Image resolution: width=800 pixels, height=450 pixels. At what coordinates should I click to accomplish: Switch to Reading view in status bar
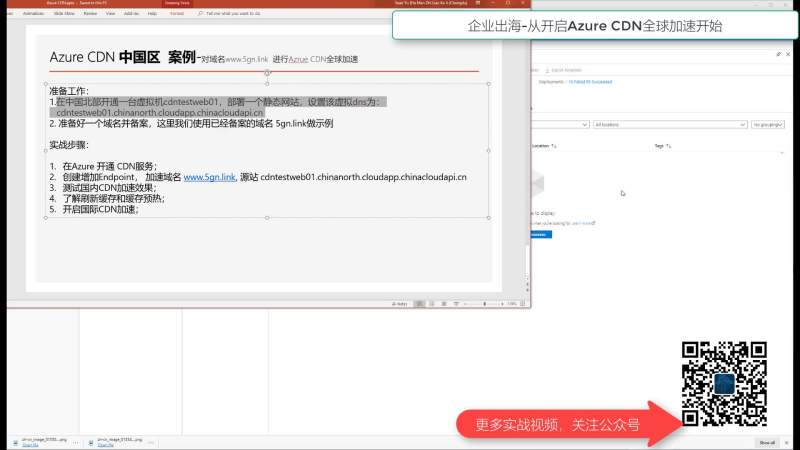444,304
